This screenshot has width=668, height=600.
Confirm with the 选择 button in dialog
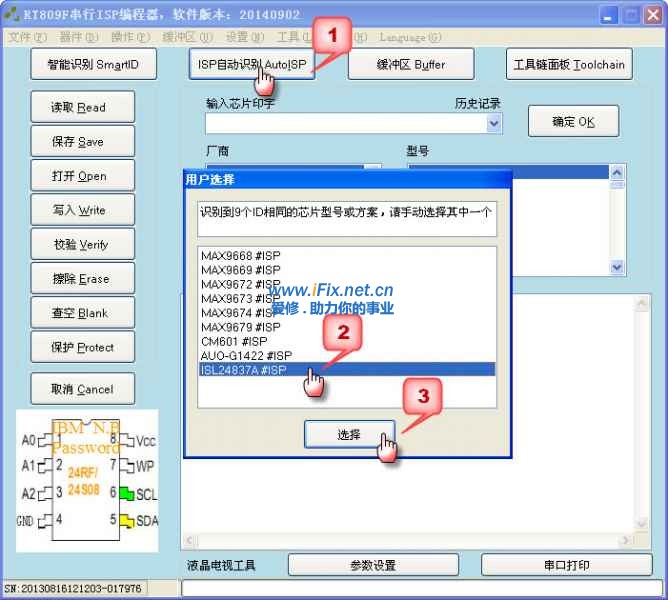click(x=349, y=434)
